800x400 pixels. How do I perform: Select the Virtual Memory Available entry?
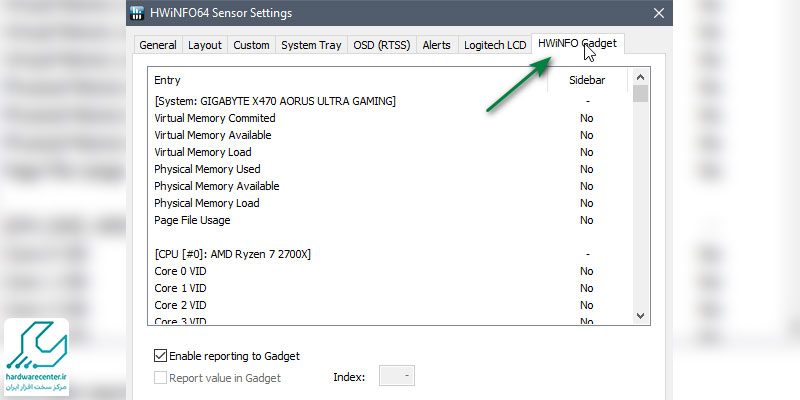coord(390,135)
